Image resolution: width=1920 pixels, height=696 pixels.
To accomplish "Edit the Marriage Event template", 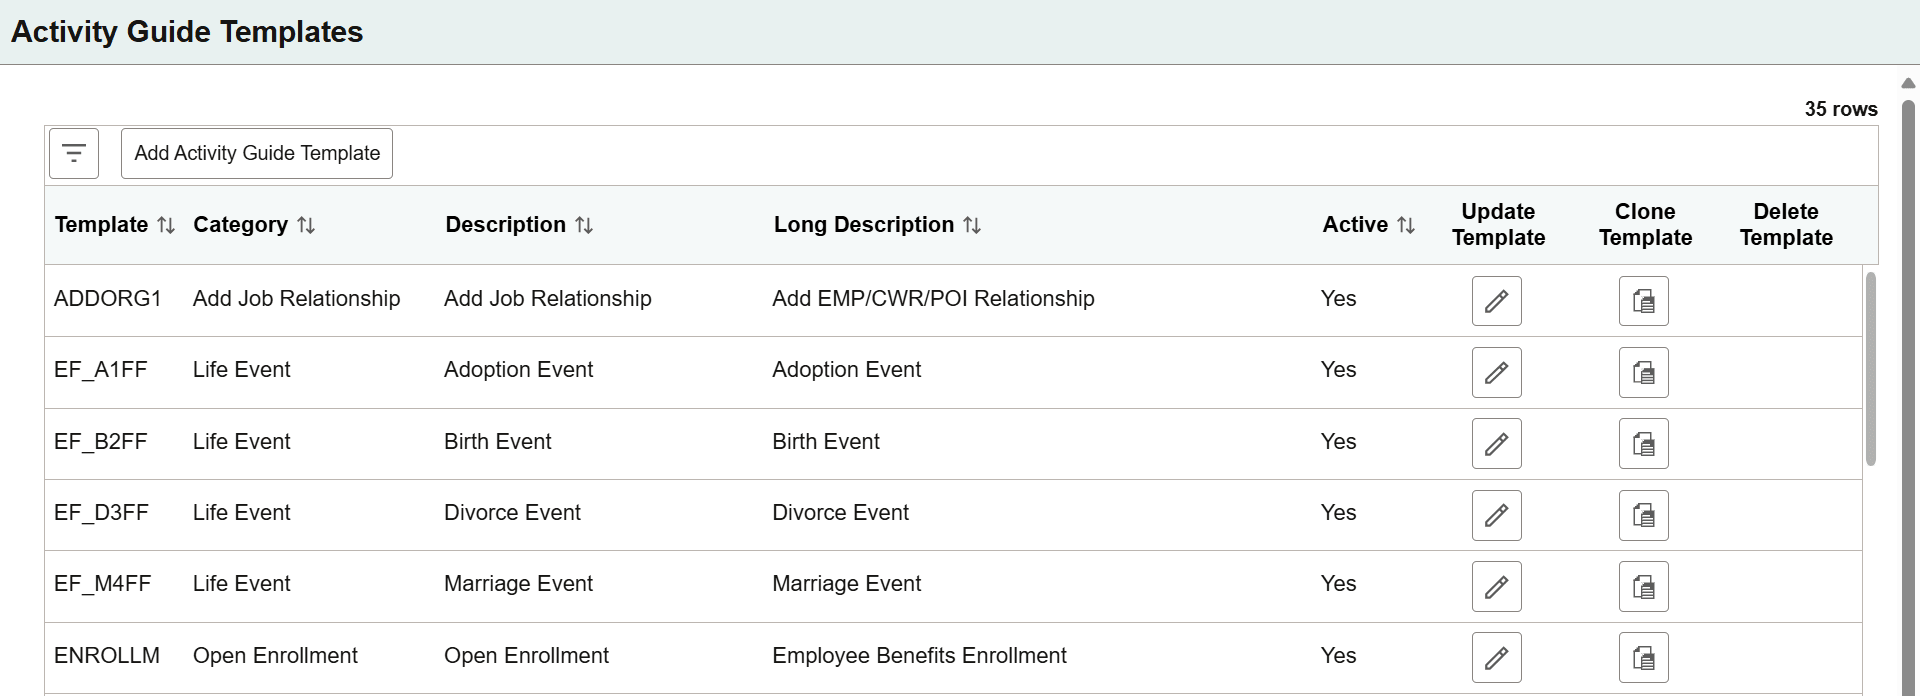I will [x=1496, y=587].
